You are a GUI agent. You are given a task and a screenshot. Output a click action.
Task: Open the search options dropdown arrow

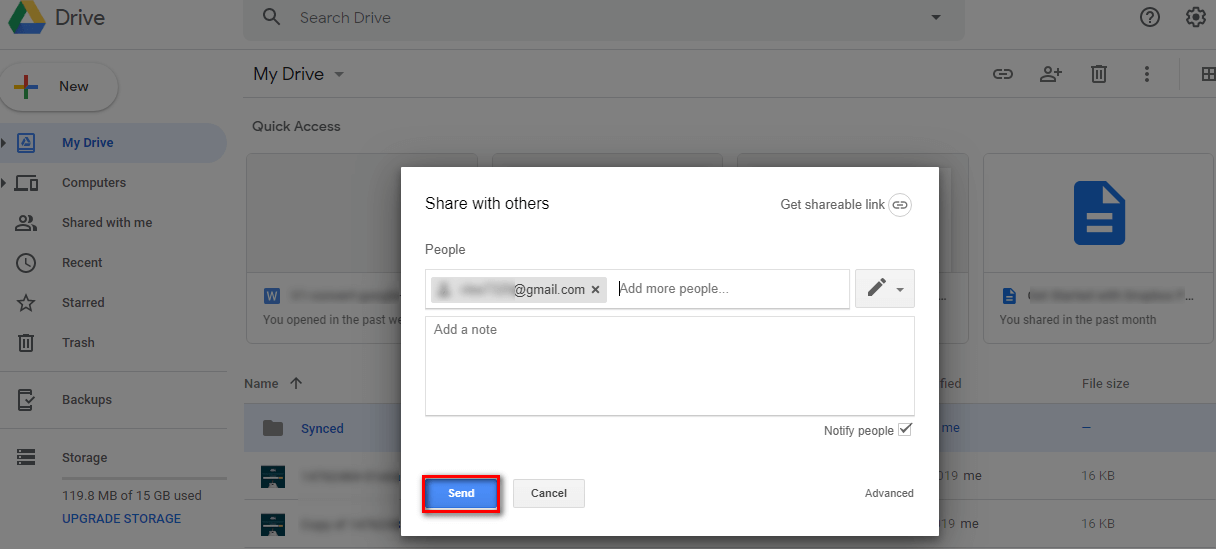tap(936, 18)
